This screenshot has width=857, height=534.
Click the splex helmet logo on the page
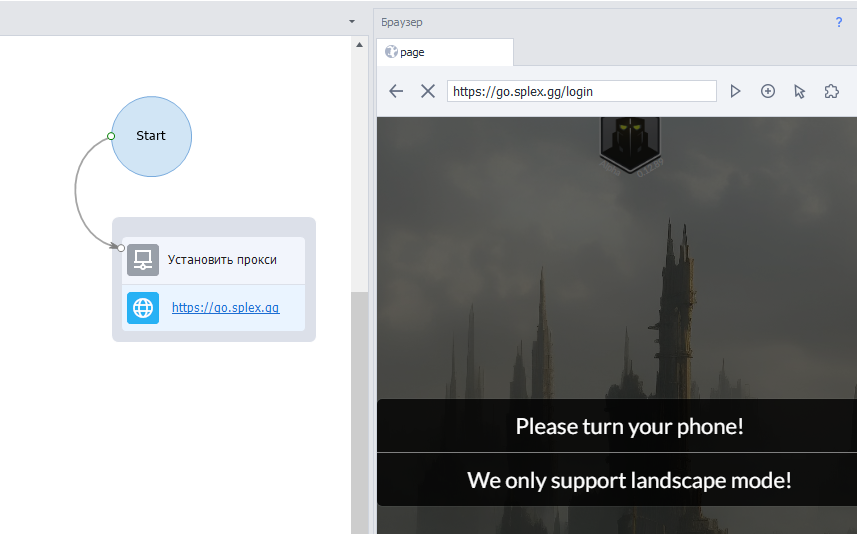coord(630,145)
